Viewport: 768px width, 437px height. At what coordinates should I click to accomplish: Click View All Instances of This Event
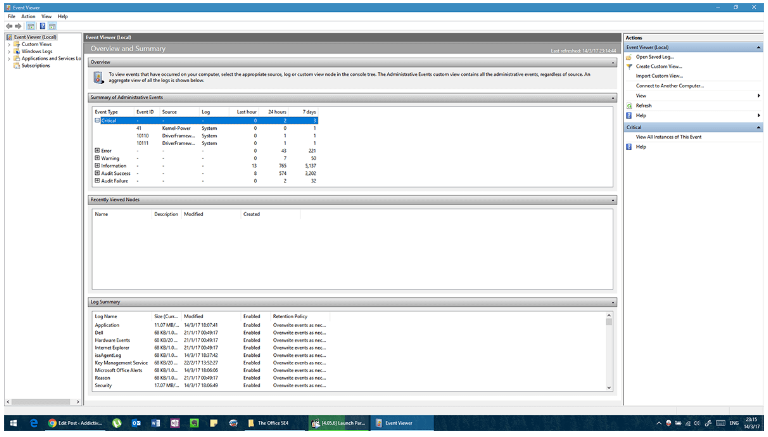pos(669,137)
